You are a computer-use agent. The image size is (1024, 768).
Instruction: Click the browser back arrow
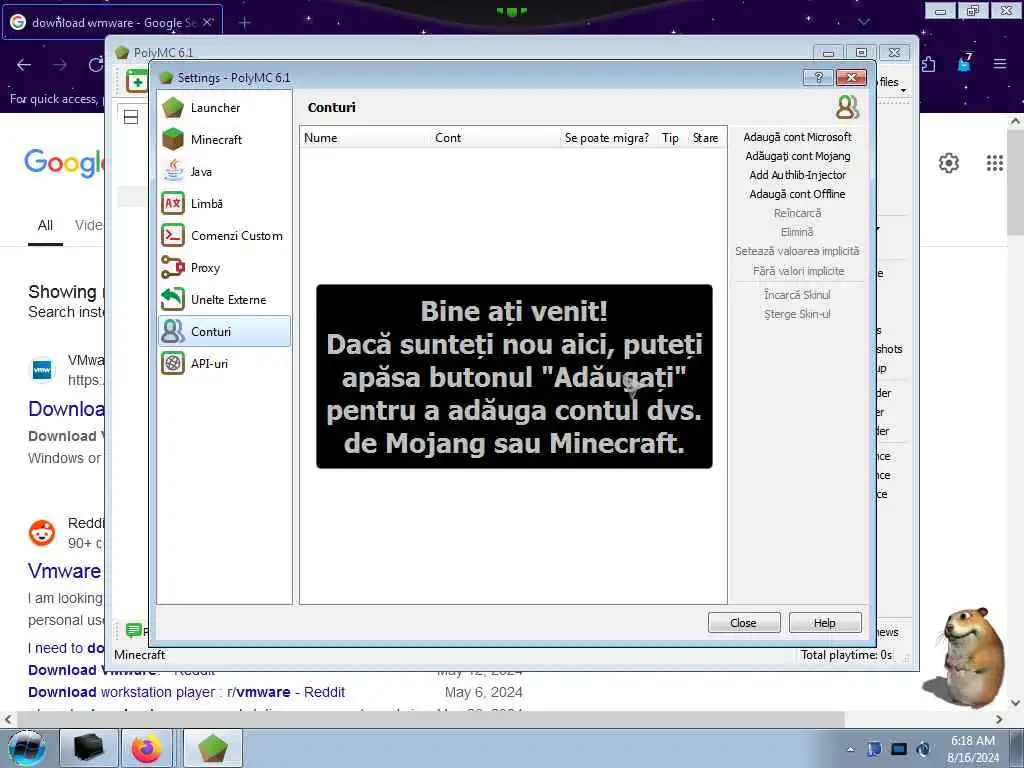(24, 65)
